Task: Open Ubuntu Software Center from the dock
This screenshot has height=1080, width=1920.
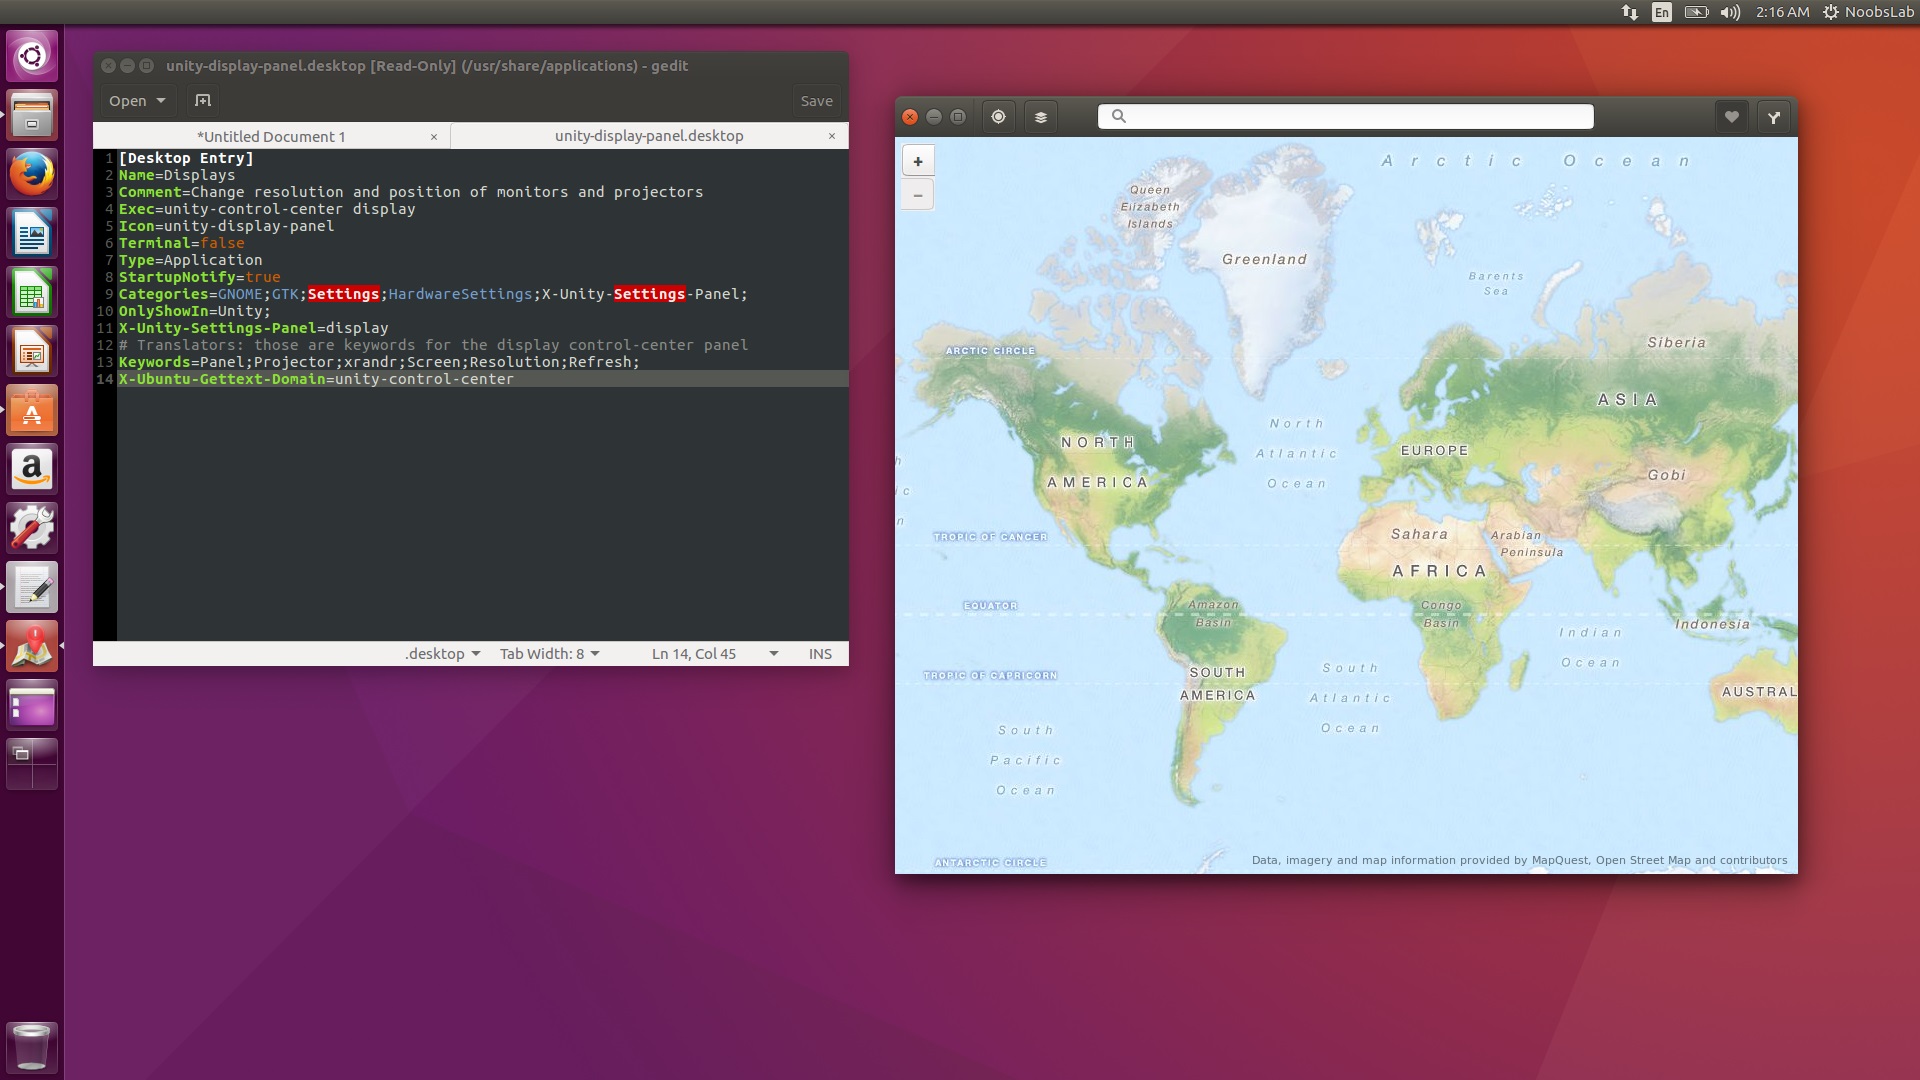Action: point(32,411)
